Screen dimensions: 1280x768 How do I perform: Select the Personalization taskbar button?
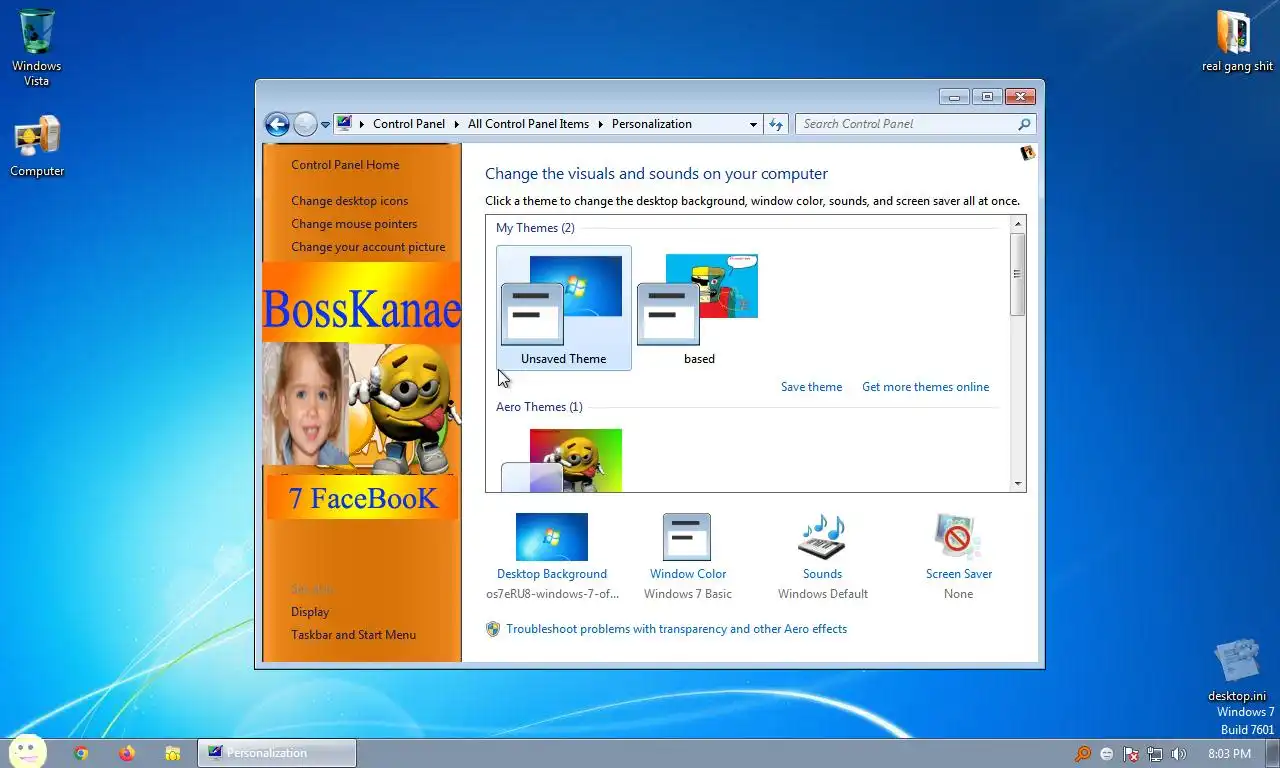coord(277,753)
